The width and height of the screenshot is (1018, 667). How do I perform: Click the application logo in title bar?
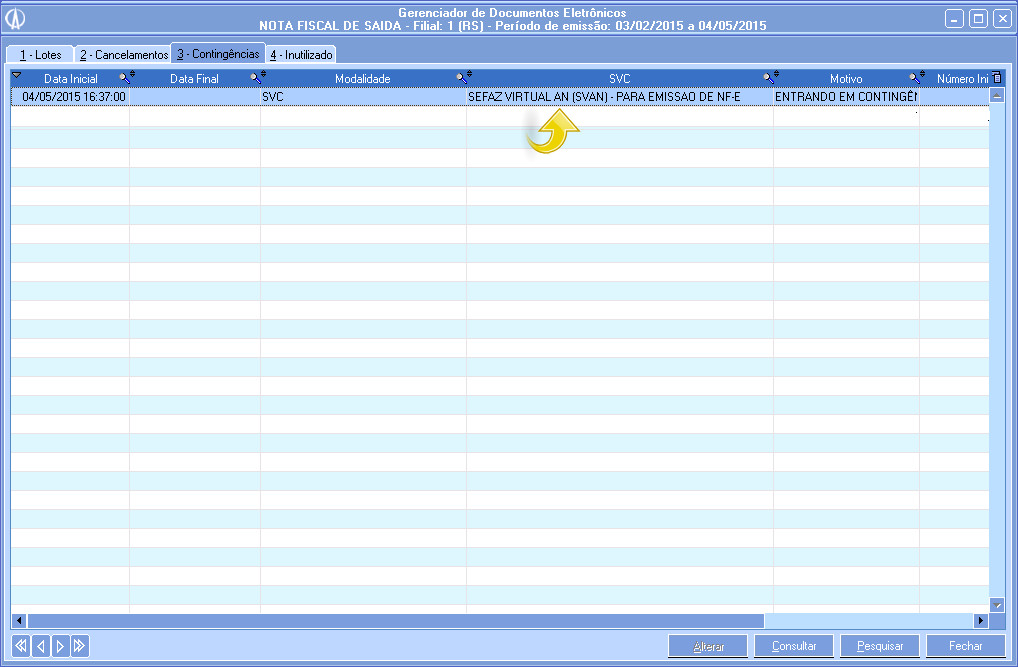(17, 19)
